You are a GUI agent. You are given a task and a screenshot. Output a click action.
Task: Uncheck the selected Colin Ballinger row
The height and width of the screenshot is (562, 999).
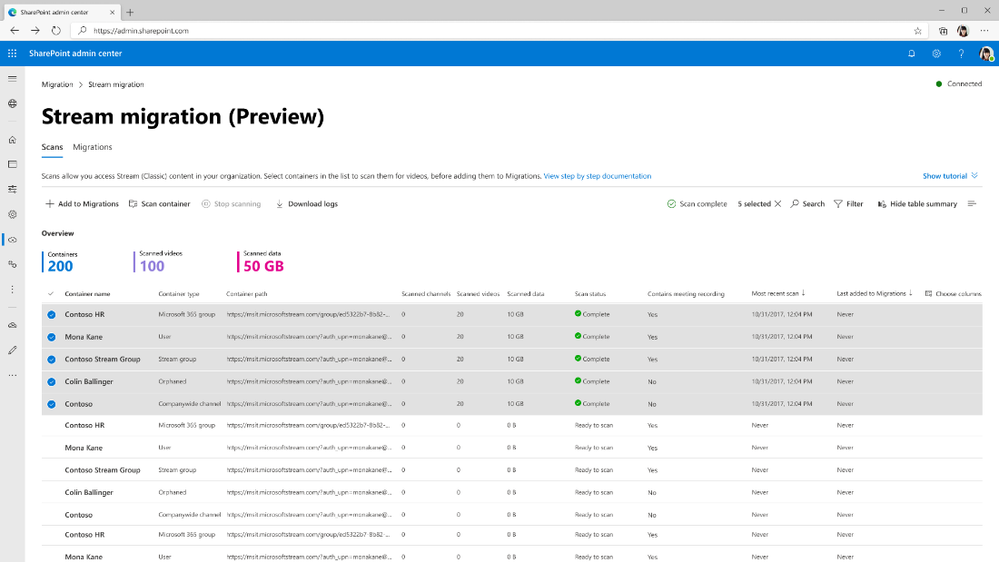[x=52, y=382]
